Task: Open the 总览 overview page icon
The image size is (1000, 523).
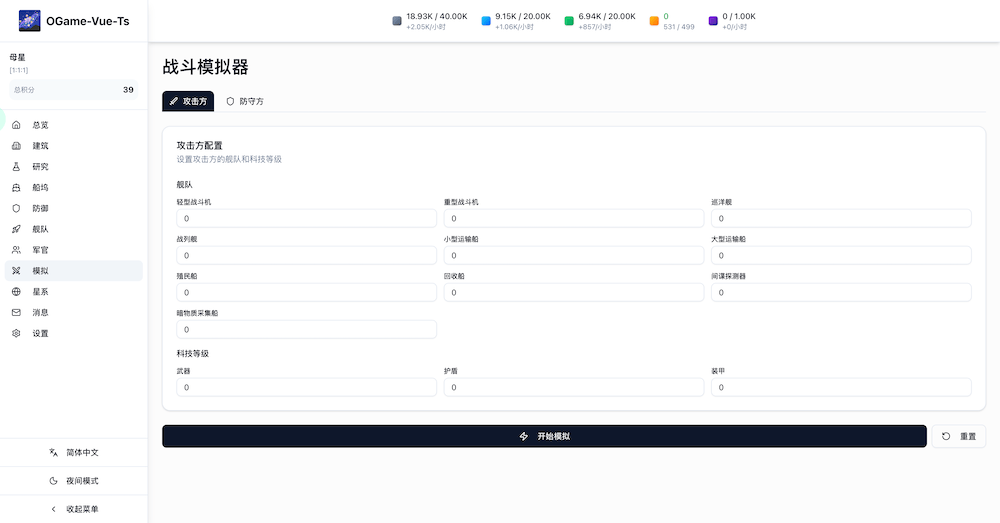Action: 16,125
